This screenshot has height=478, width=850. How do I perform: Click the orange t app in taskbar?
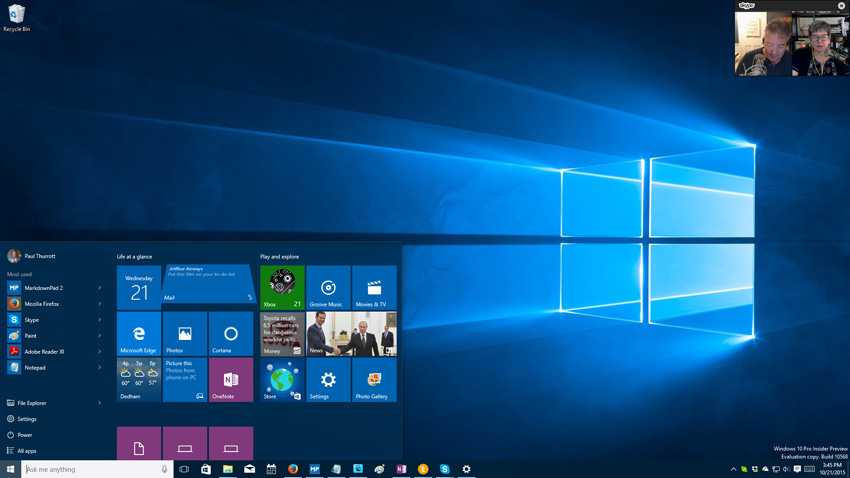pos(423,469)
